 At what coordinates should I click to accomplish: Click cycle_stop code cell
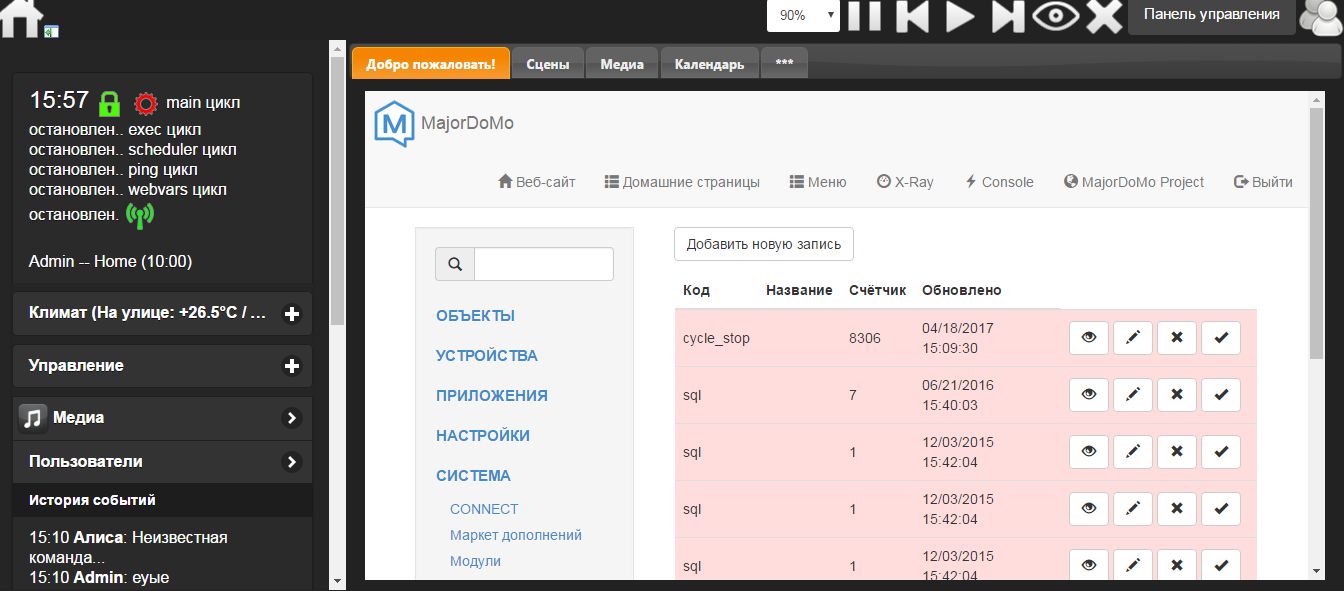point(716,338)
